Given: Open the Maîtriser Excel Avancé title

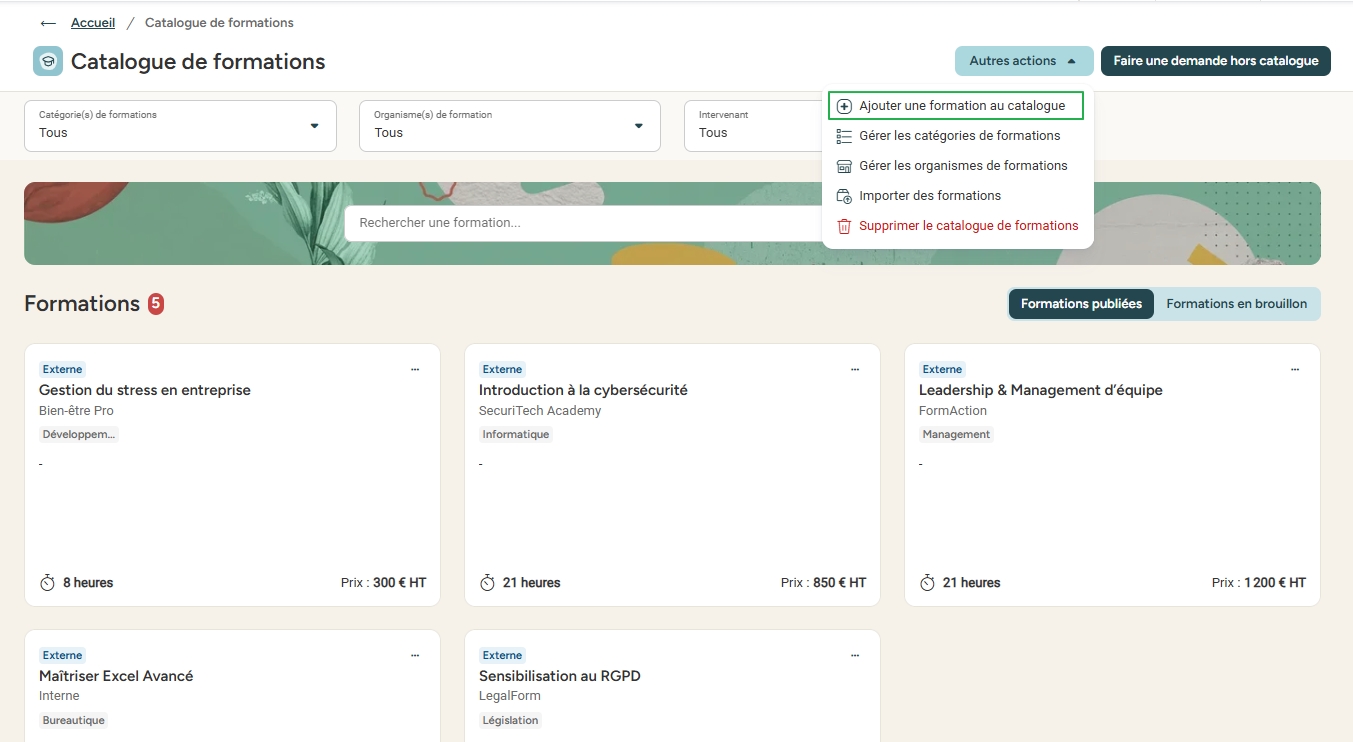Looking at the screenshot, I should click(x=116, y=676).
